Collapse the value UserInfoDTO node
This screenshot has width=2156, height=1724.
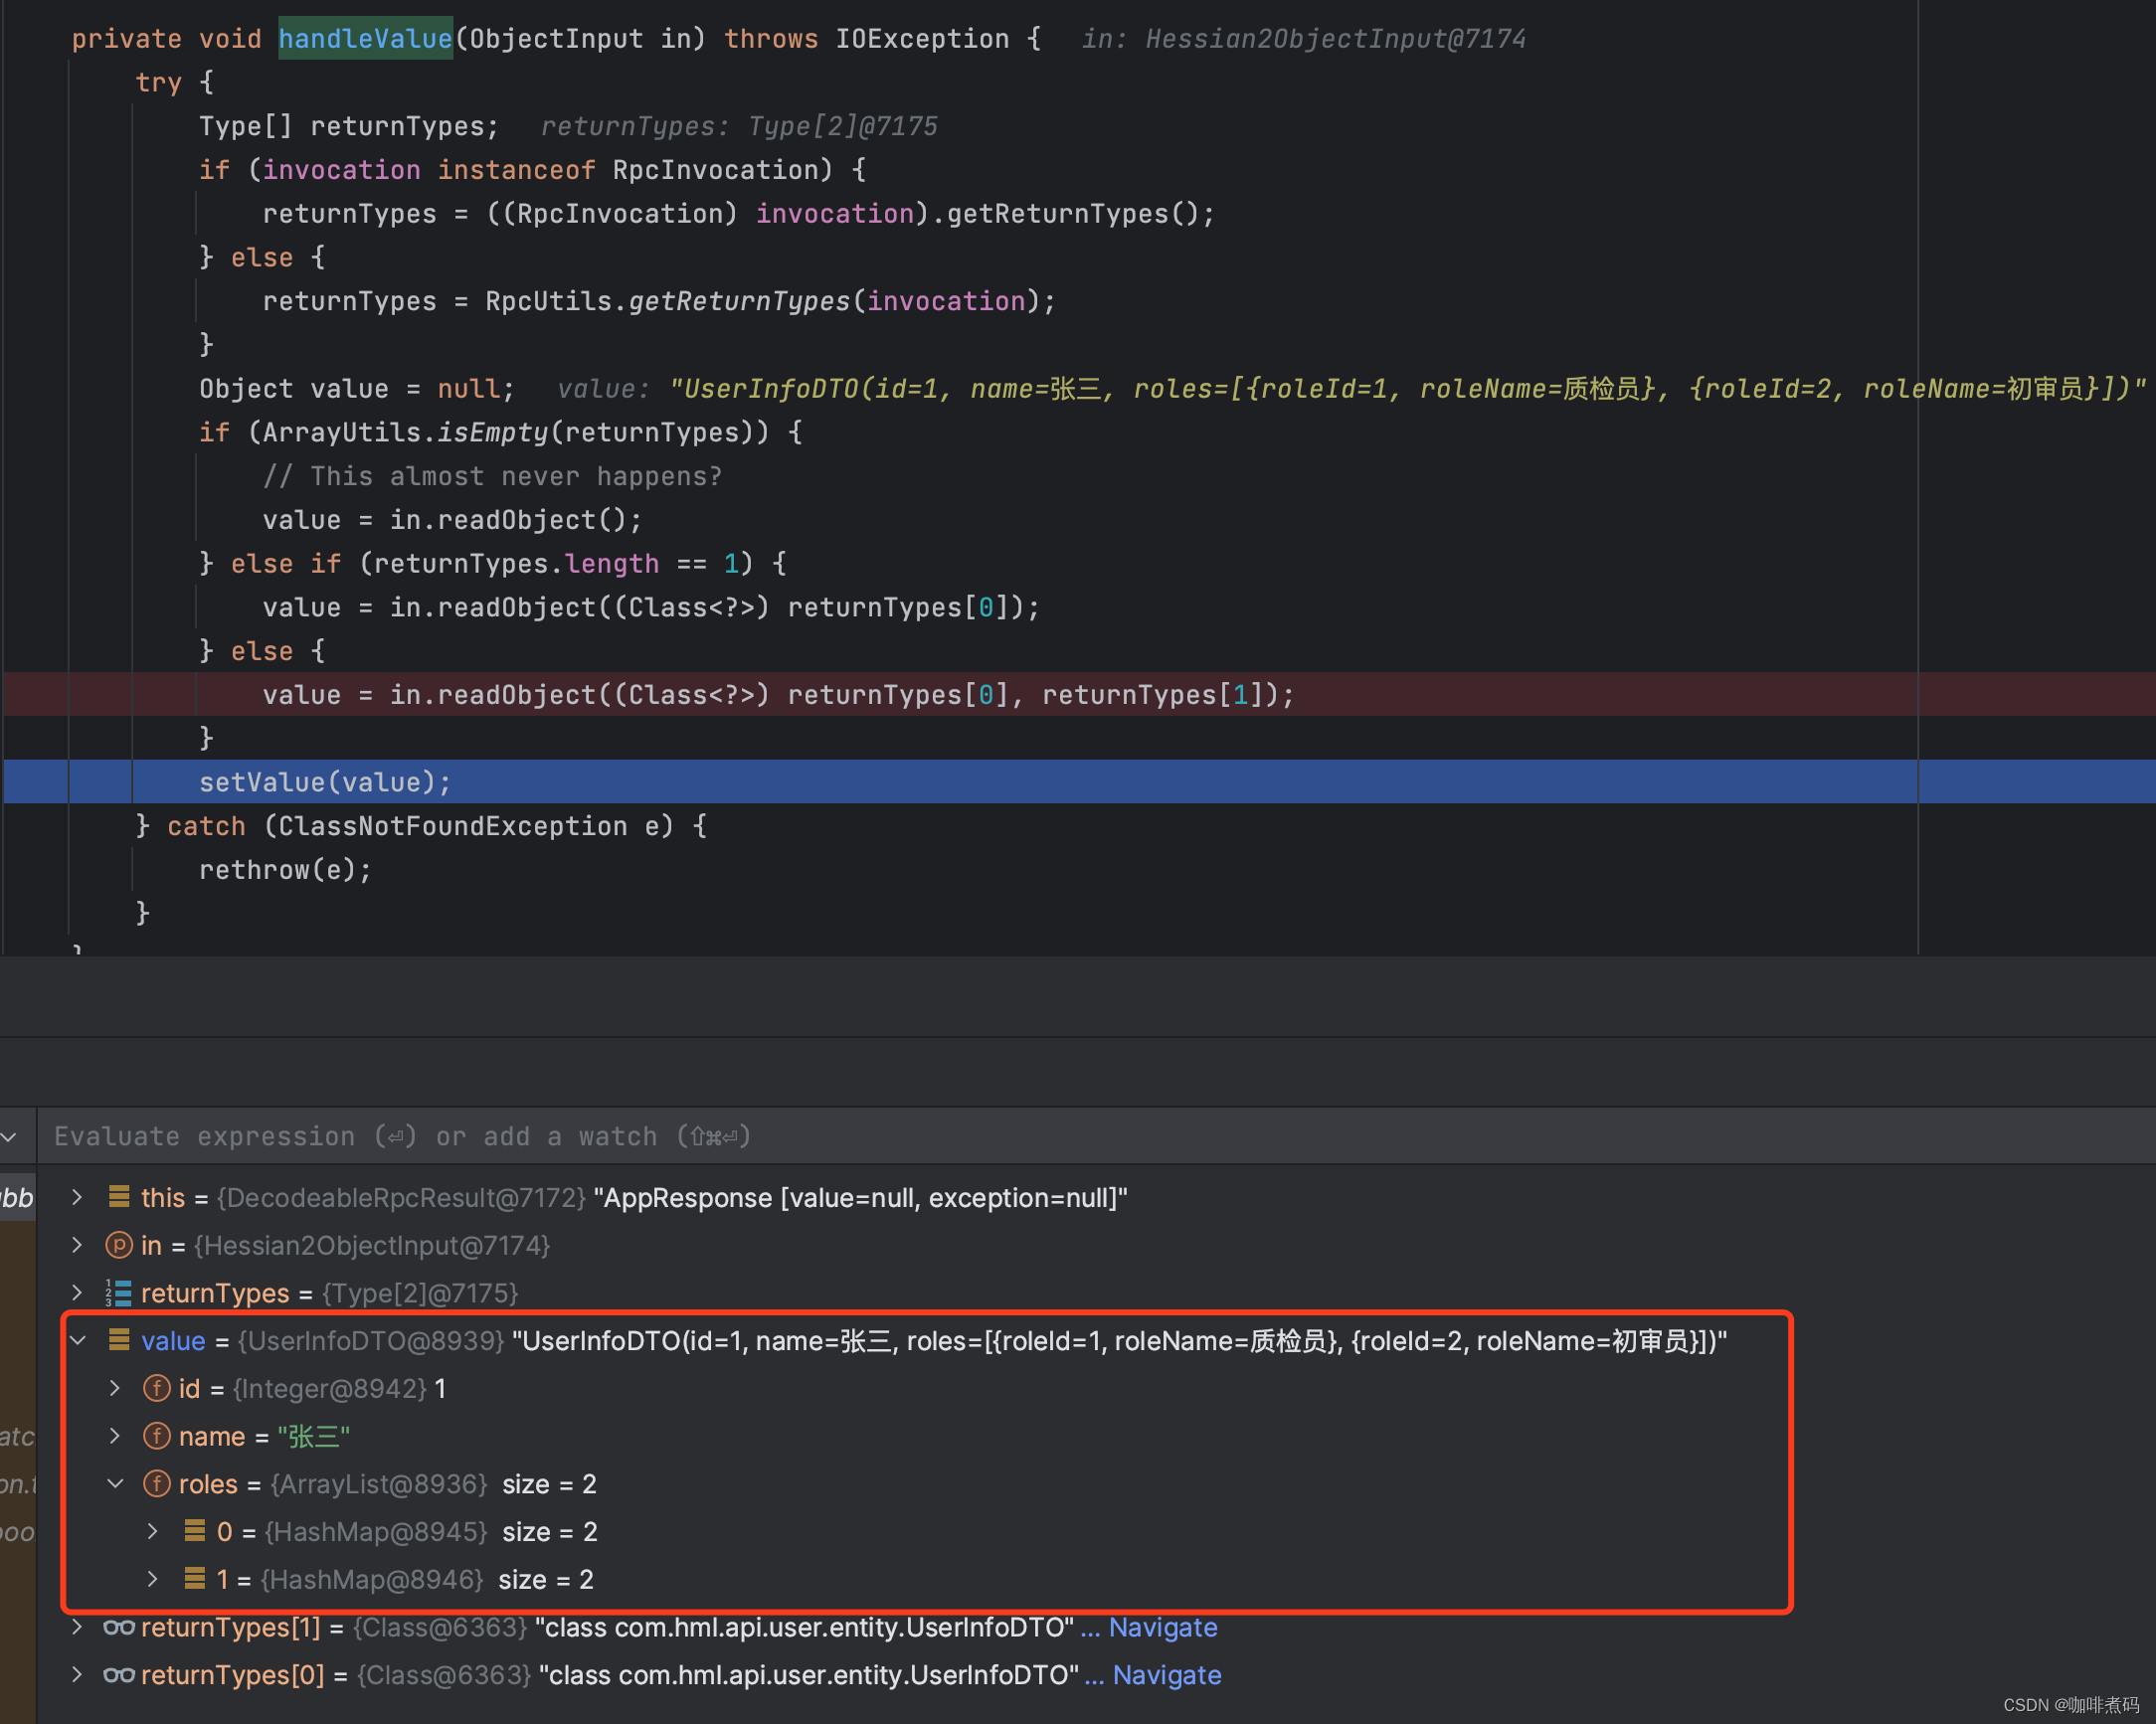click(78, 1341)
